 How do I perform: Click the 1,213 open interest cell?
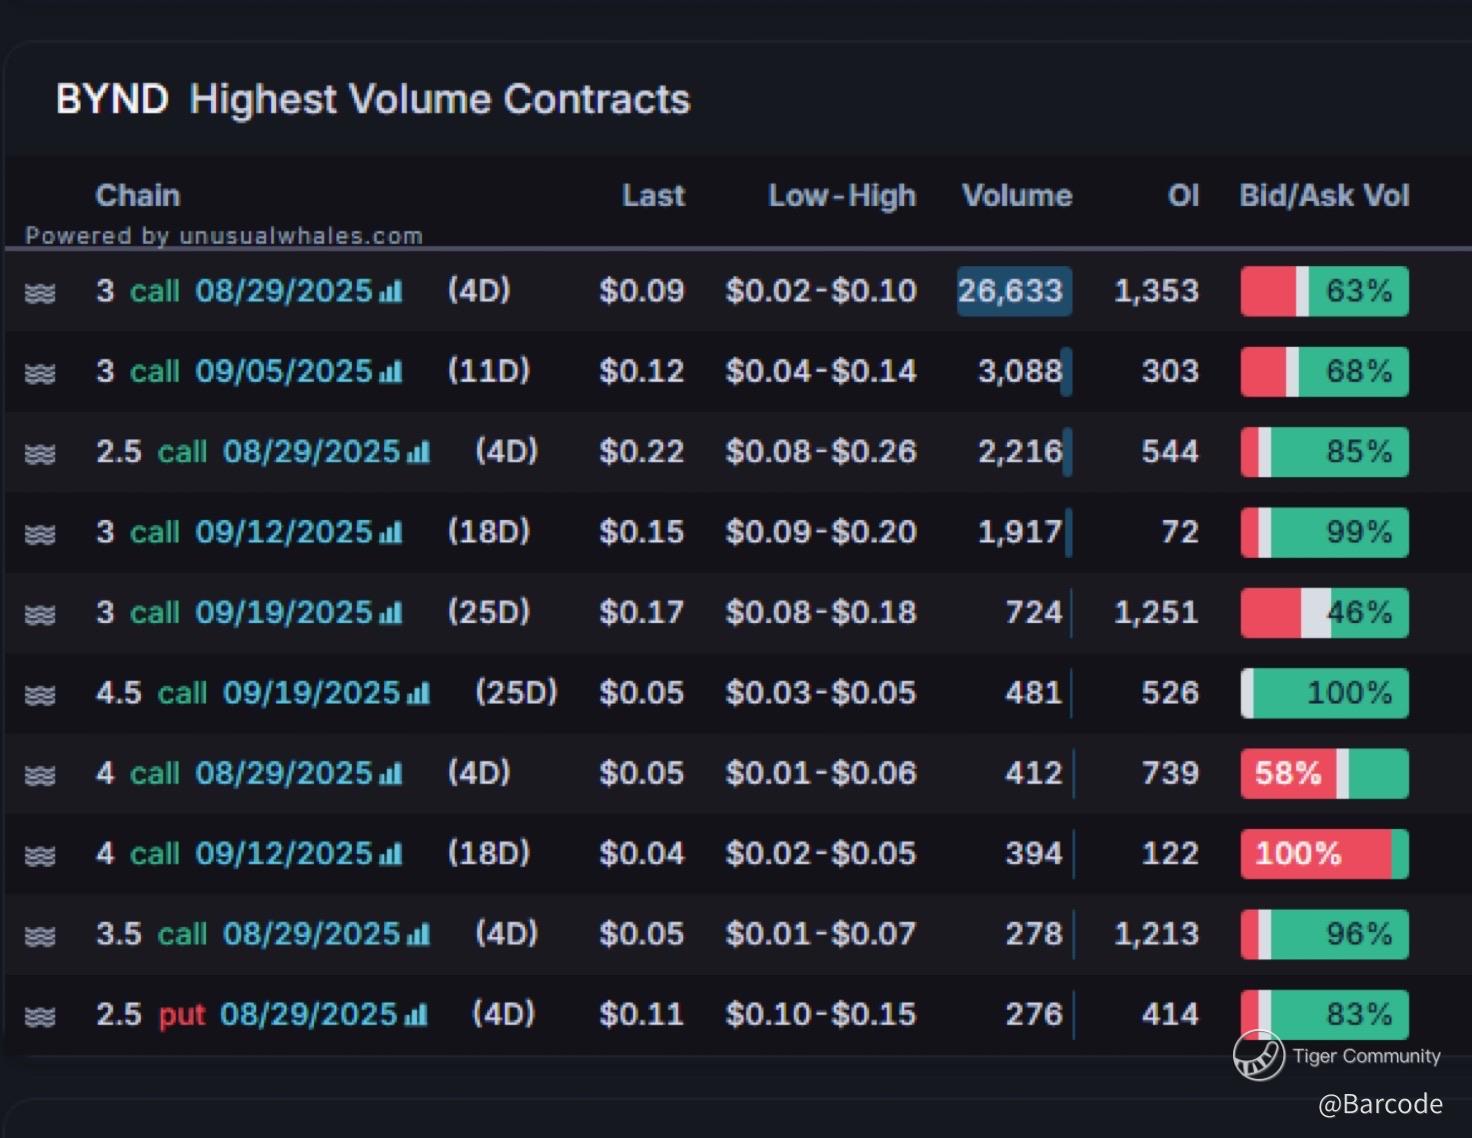click(x=1157, y=934)
